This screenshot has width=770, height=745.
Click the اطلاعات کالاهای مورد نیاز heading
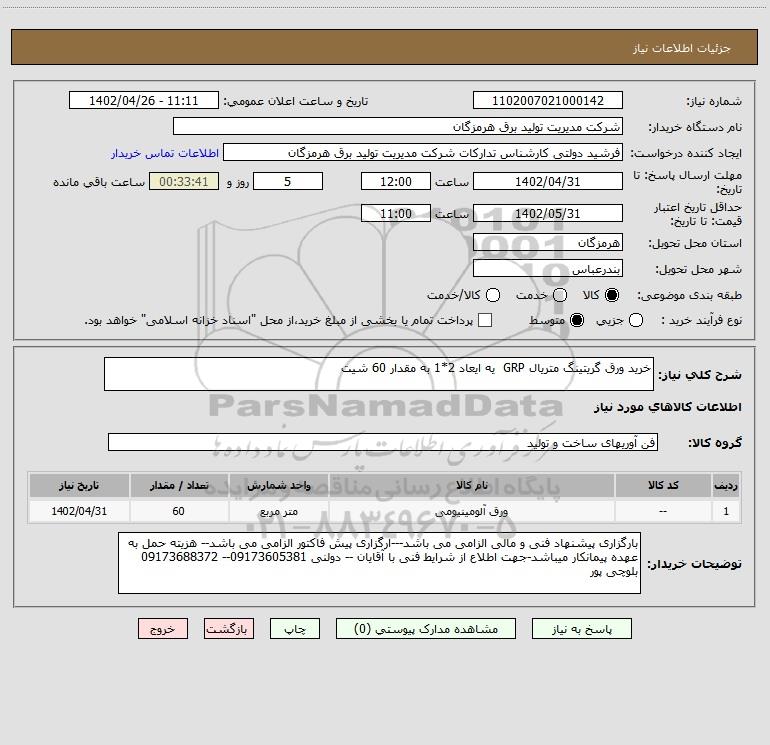[x=668, y=407]
